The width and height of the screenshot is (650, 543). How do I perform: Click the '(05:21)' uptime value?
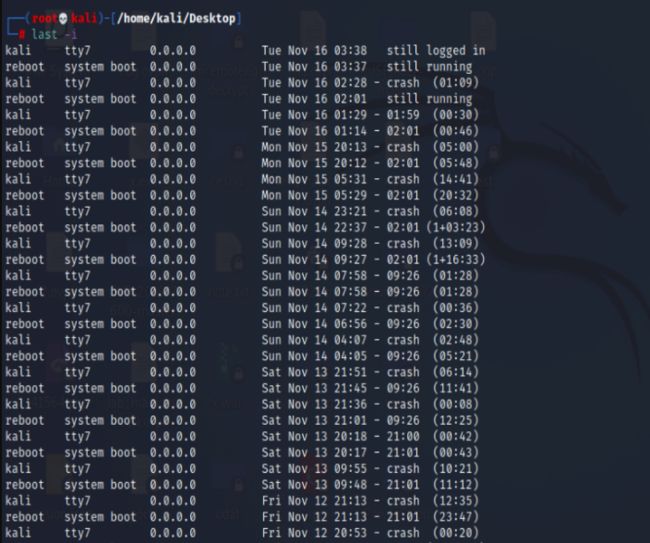tap(456, 356)
